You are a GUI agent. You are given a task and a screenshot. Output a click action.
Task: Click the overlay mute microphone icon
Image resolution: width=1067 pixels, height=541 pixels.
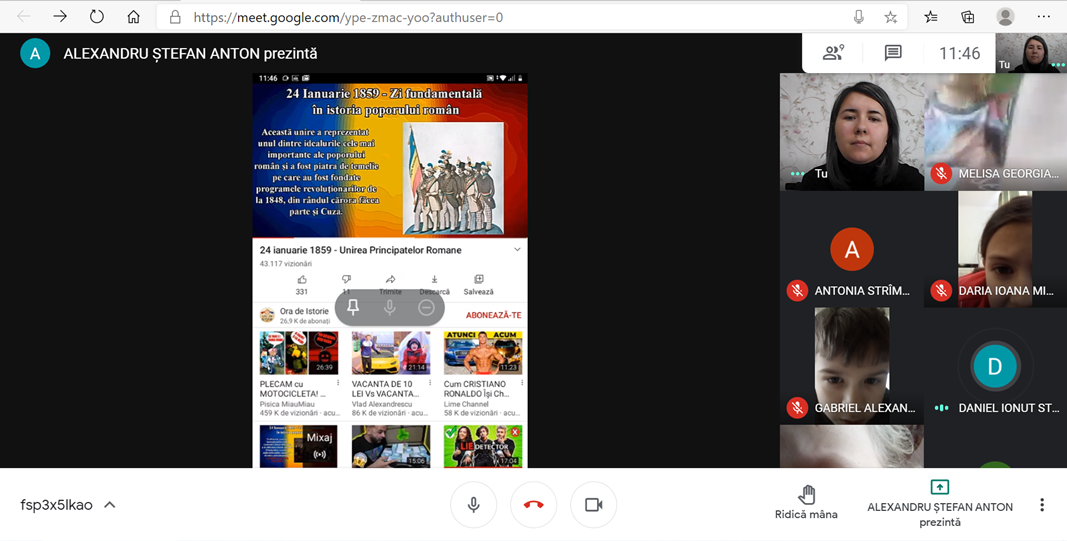coord(390,308)
